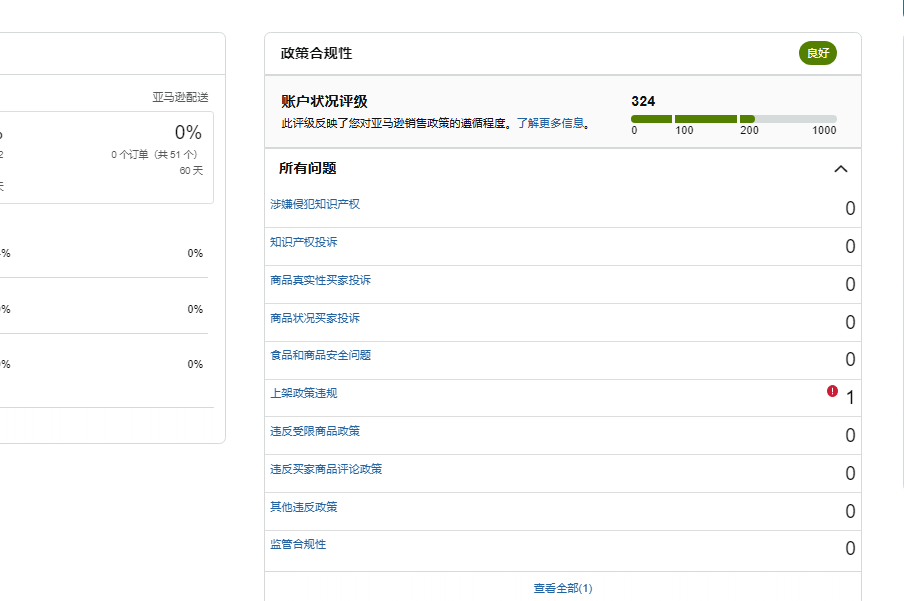Viewport: 904px width, 601px height.
Task: Open the 其他违反政策 link
Action: click(303, 507)
